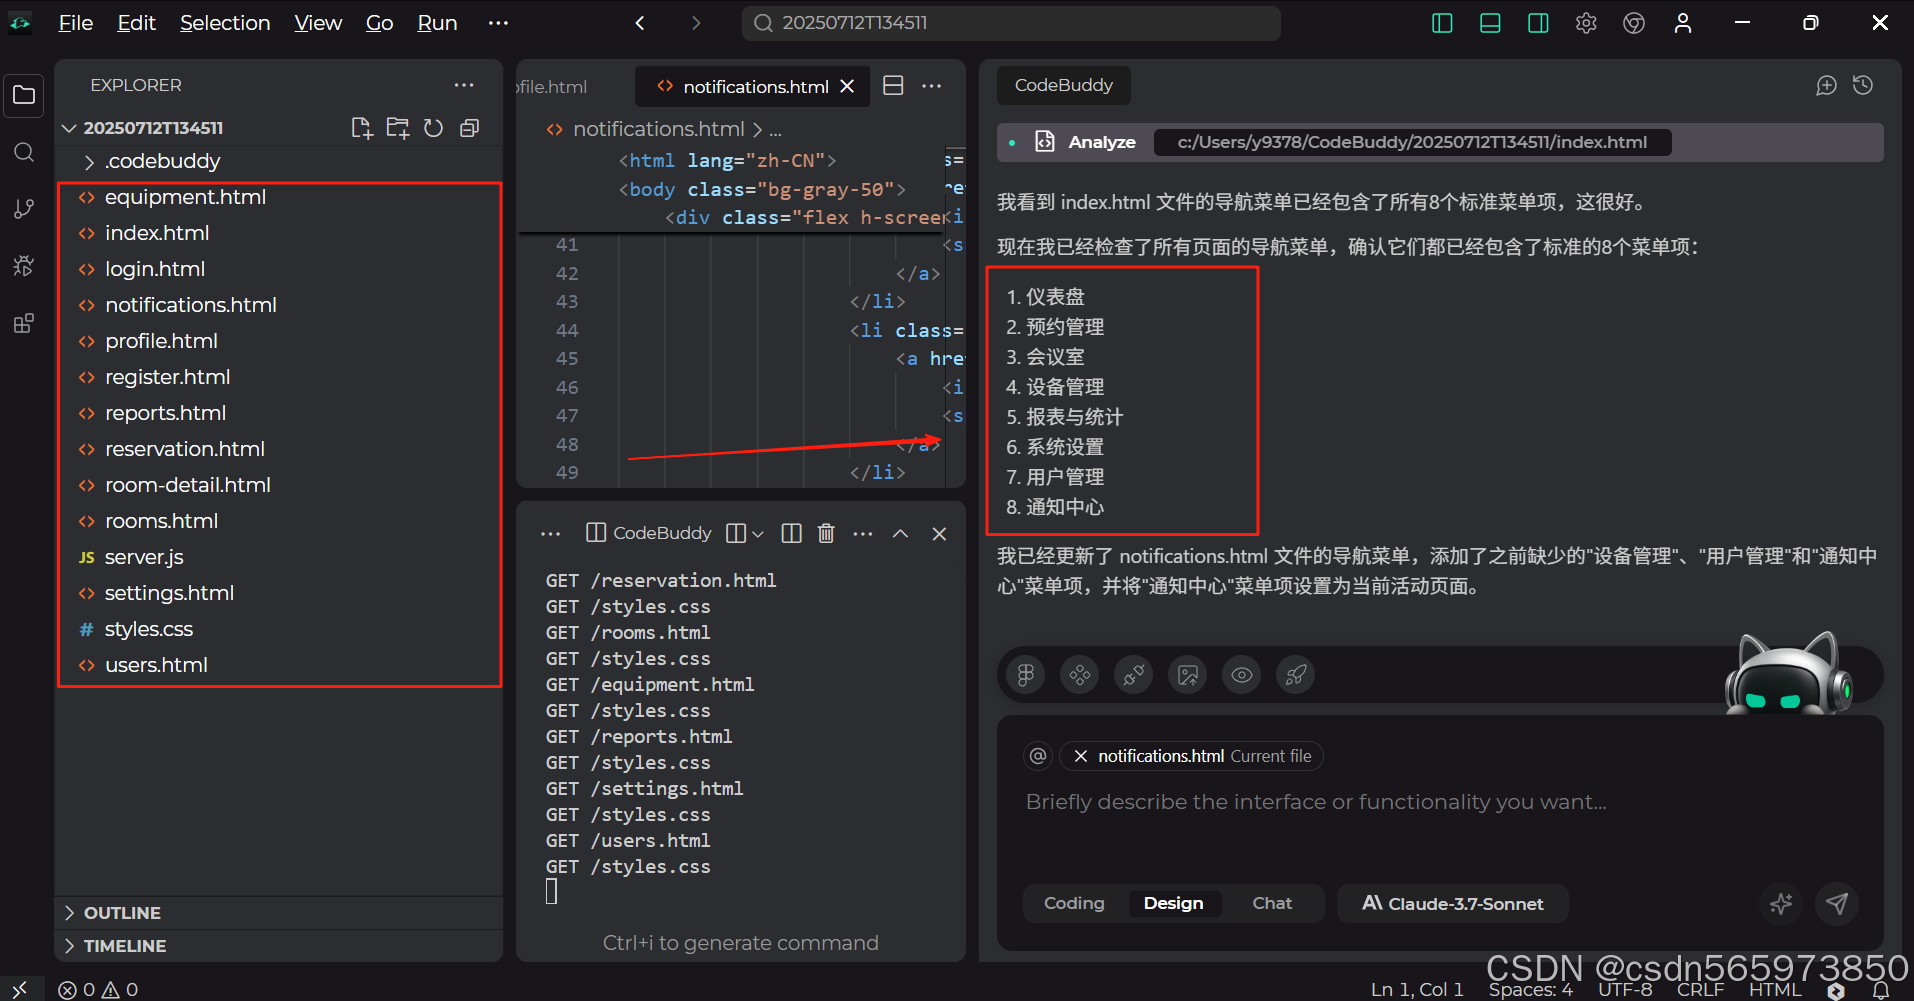Click the Figma icon in CodeBuddy toolbar
The image size is (1914, 1001).
coord(1026,675)
